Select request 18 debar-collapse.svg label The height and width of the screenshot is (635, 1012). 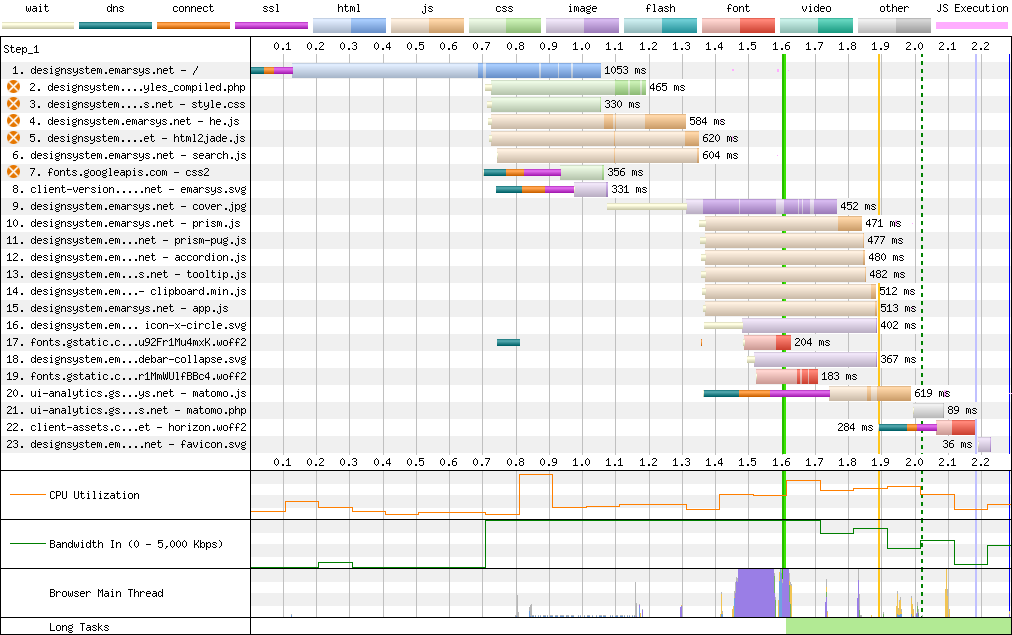pos(126,359)
